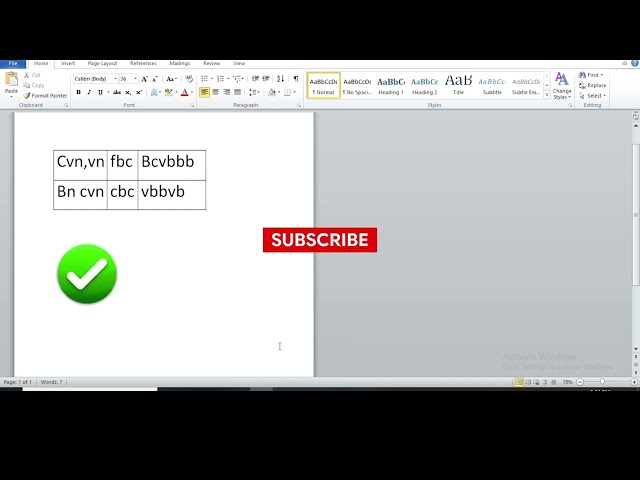This screenshot has height=480, width=640.
Task: Open Word Help question mark
Action: click(635, 63)
